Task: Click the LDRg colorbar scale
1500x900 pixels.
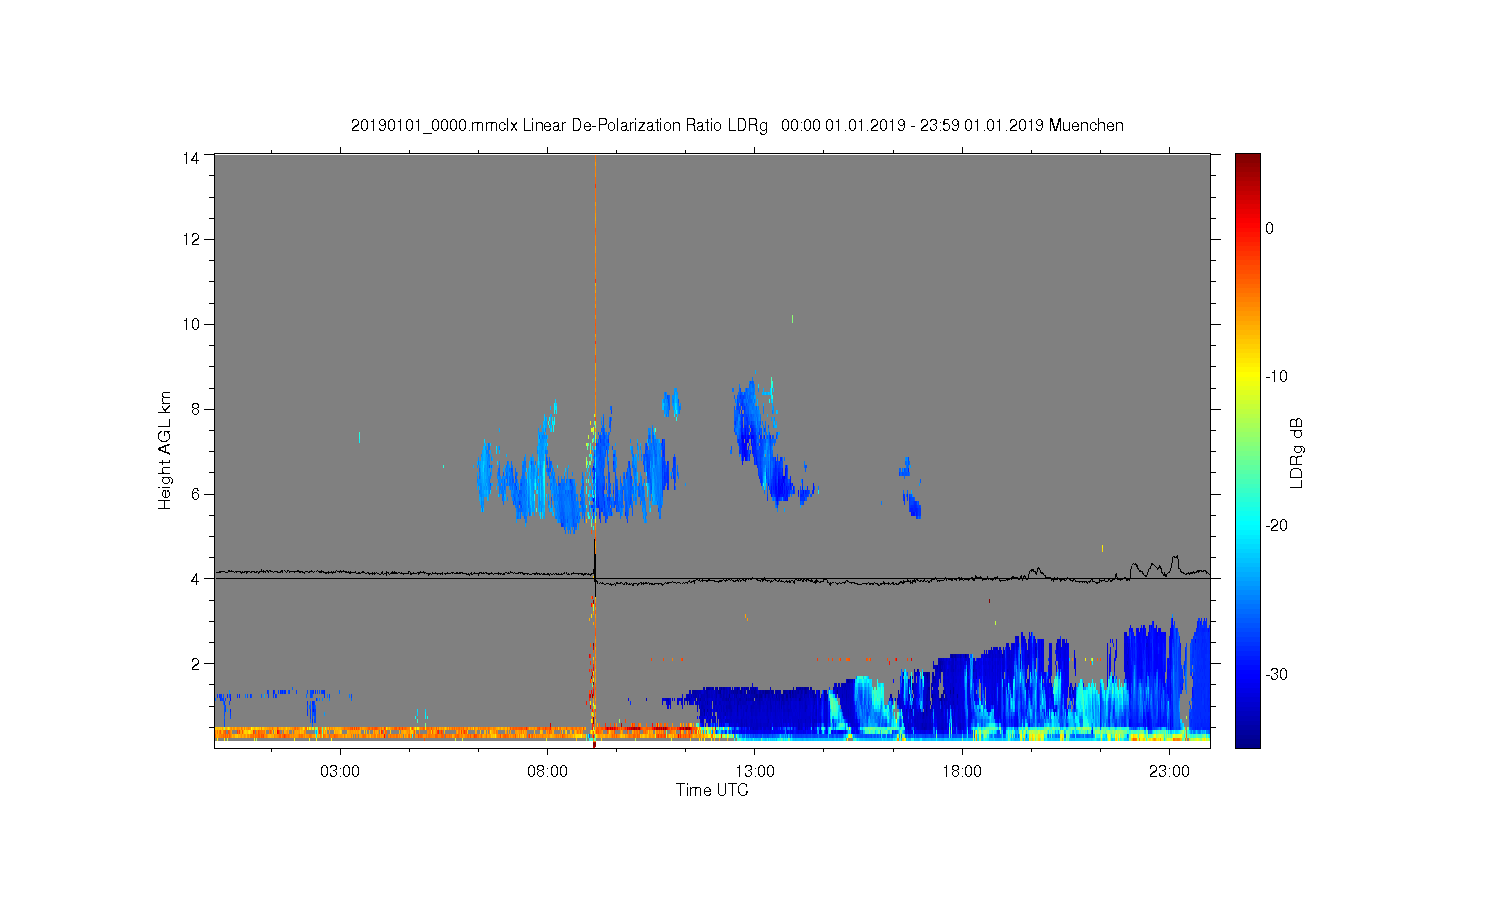Action: point(1247,450)
